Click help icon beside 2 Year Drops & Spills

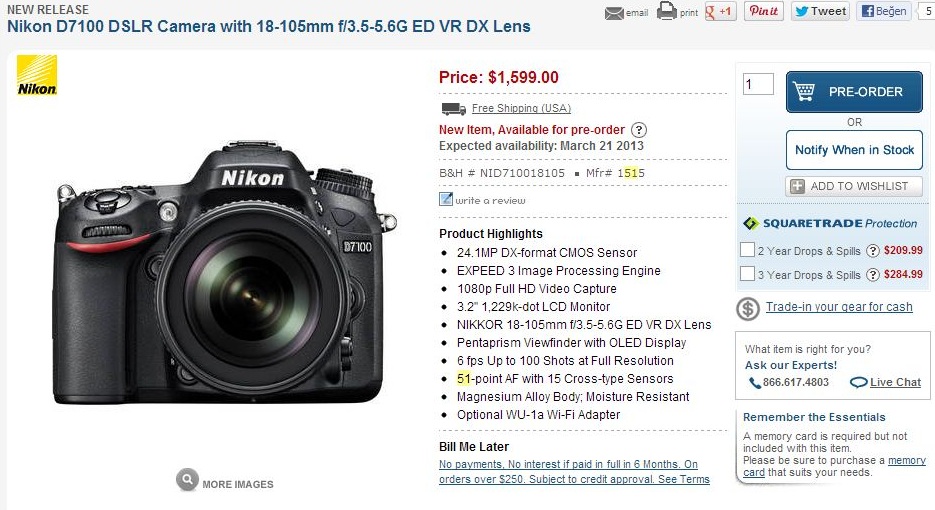[x=872, y=251]
